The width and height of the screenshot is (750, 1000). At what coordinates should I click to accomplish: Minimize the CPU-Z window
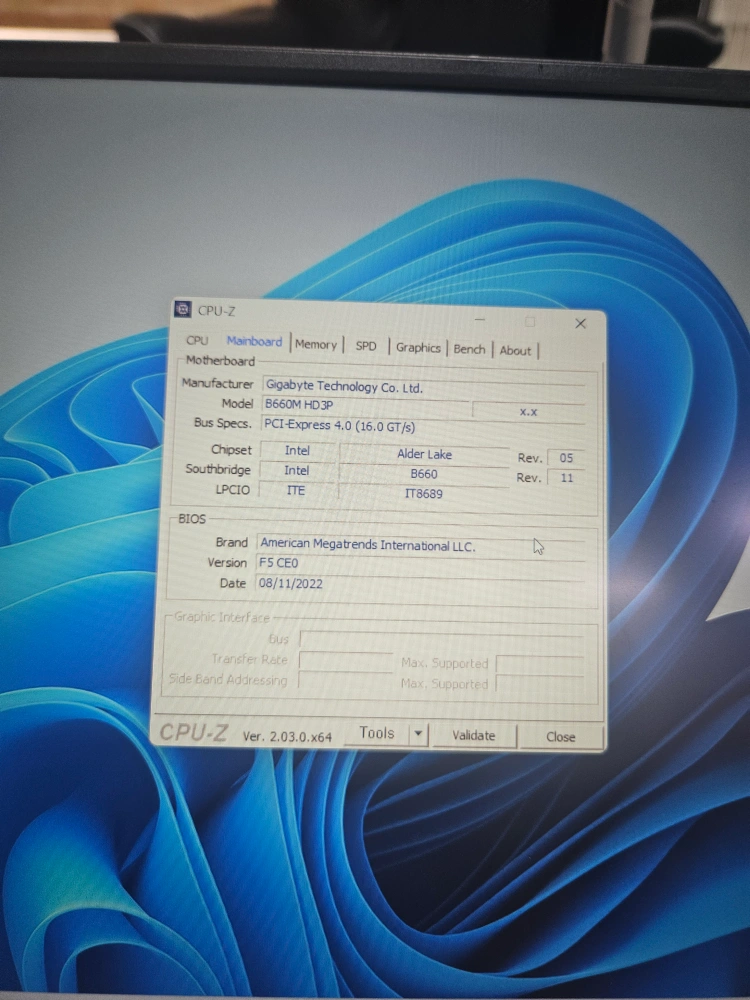pos(480,320)
